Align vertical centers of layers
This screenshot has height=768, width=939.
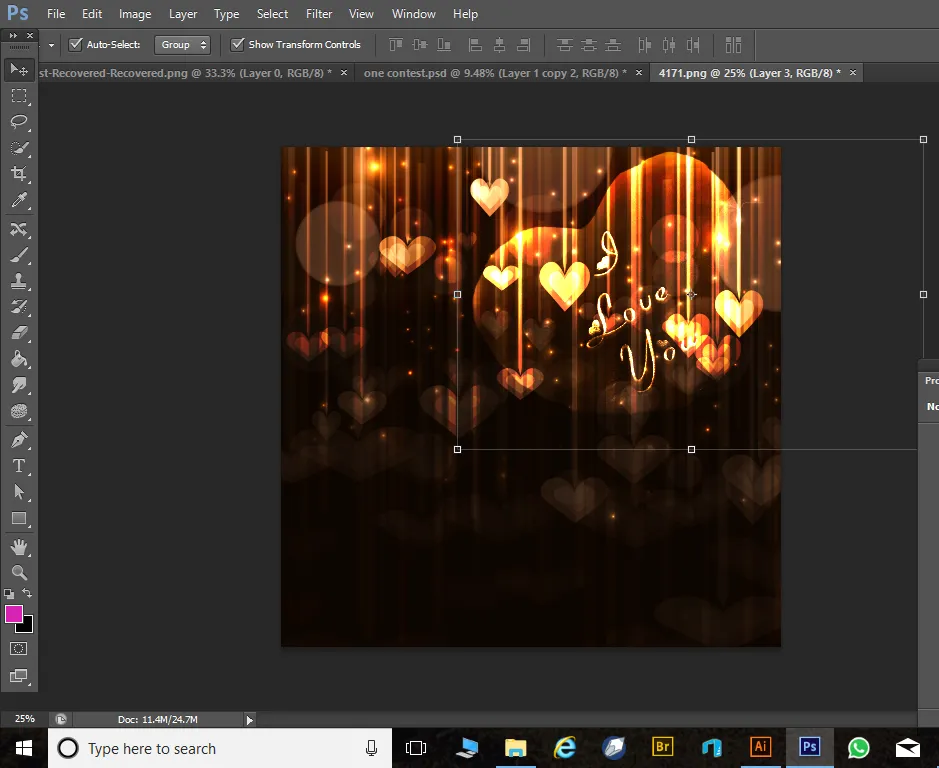point(420,45)
